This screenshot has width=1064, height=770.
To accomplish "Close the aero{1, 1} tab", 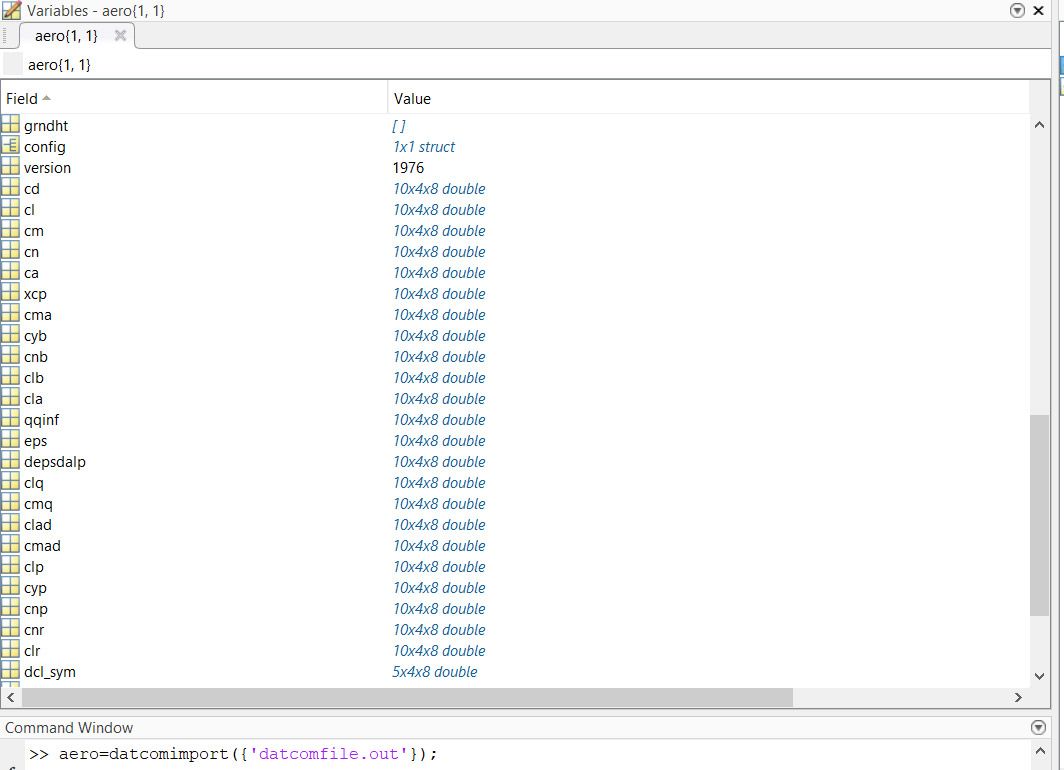I will [x=120, y=36].
